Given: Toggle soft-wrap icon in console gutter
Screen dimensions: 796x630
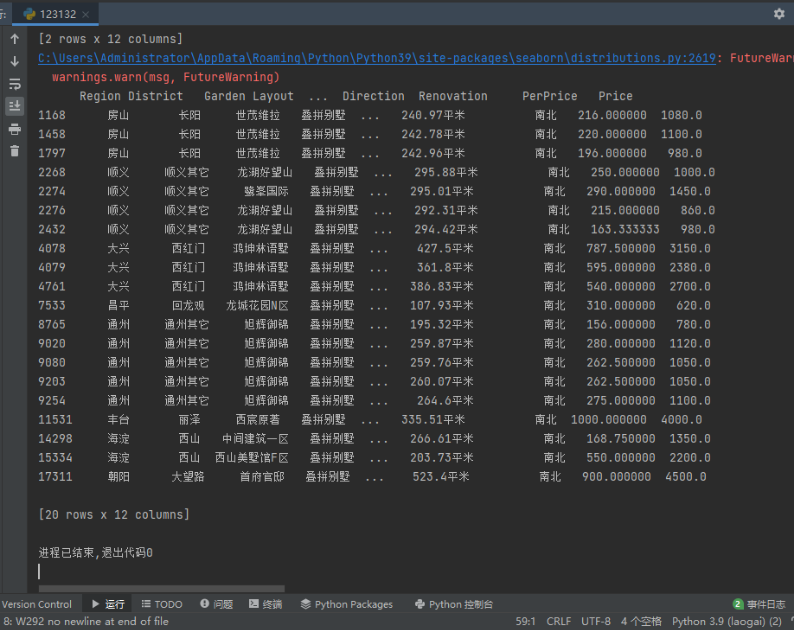Looking at the screenshot, I should [15, 84].
